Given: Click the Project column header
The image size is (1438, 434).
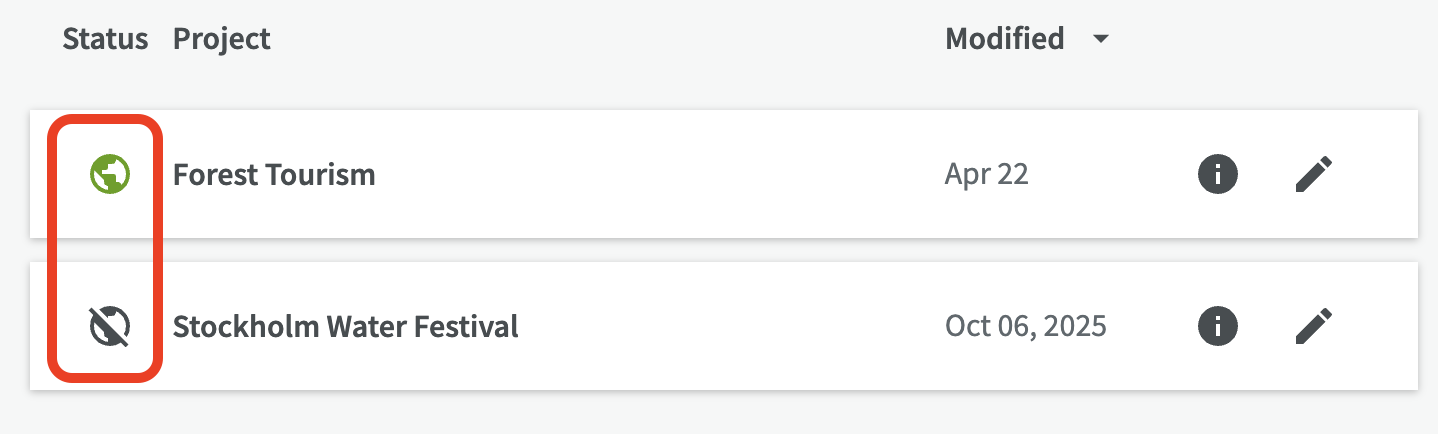Looking at the screenshot, I should pyautogui.click(x=221, y=39).
